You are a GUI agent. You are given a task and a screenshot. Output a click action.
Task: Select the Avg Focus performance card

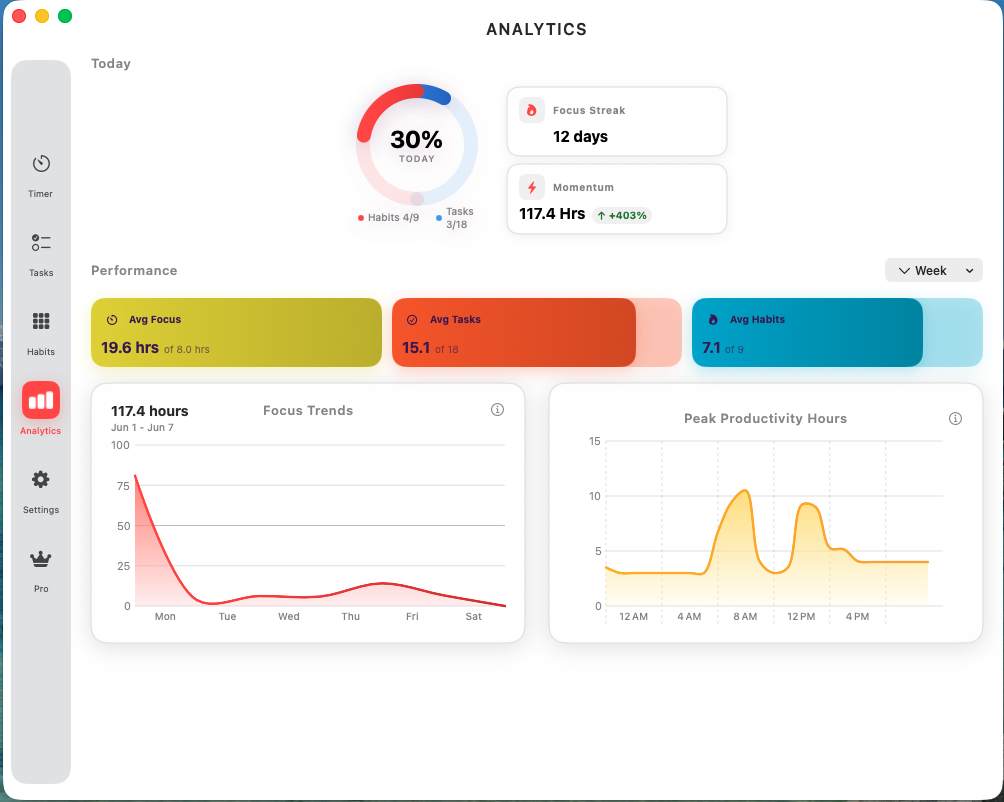[236, 332]
